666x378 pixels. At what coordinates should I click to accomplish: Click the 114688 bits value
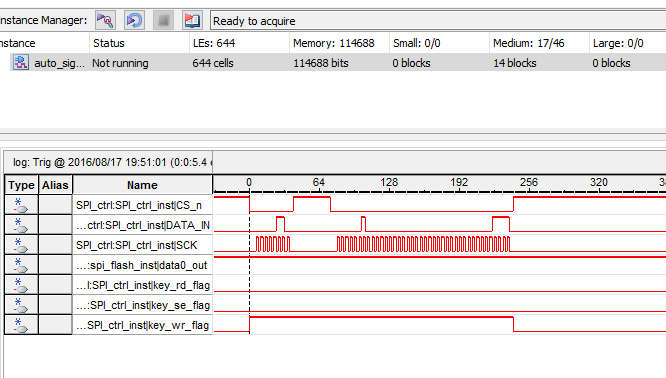pyautogui.click(x=321, y=63)
